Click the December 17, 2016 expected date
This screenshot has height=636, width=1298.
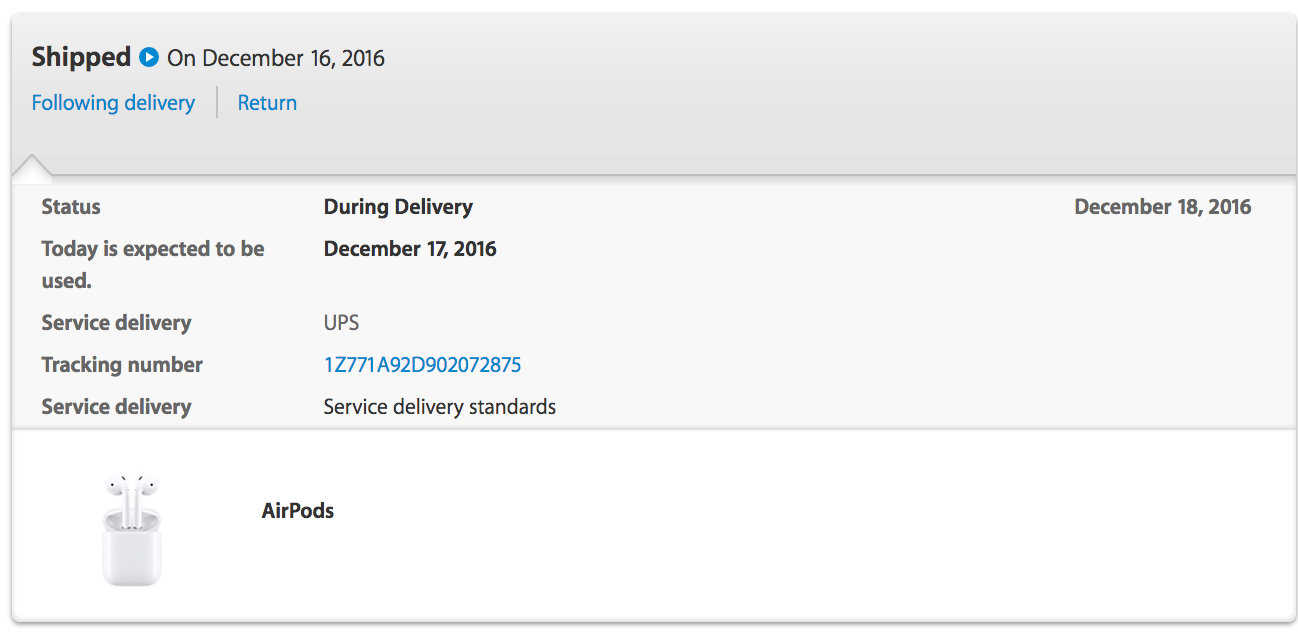410,249
